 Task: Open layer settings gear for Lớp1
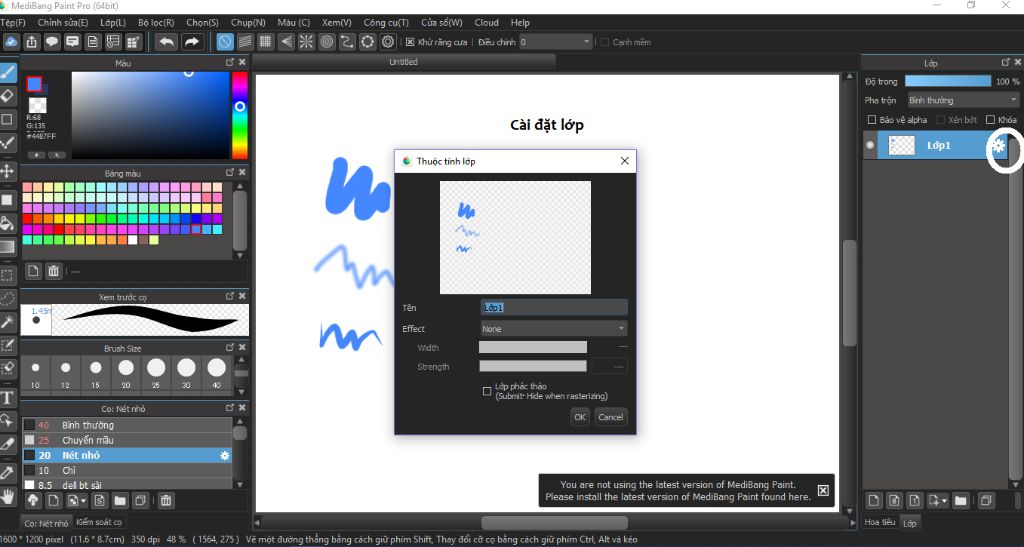coord(999,146)
